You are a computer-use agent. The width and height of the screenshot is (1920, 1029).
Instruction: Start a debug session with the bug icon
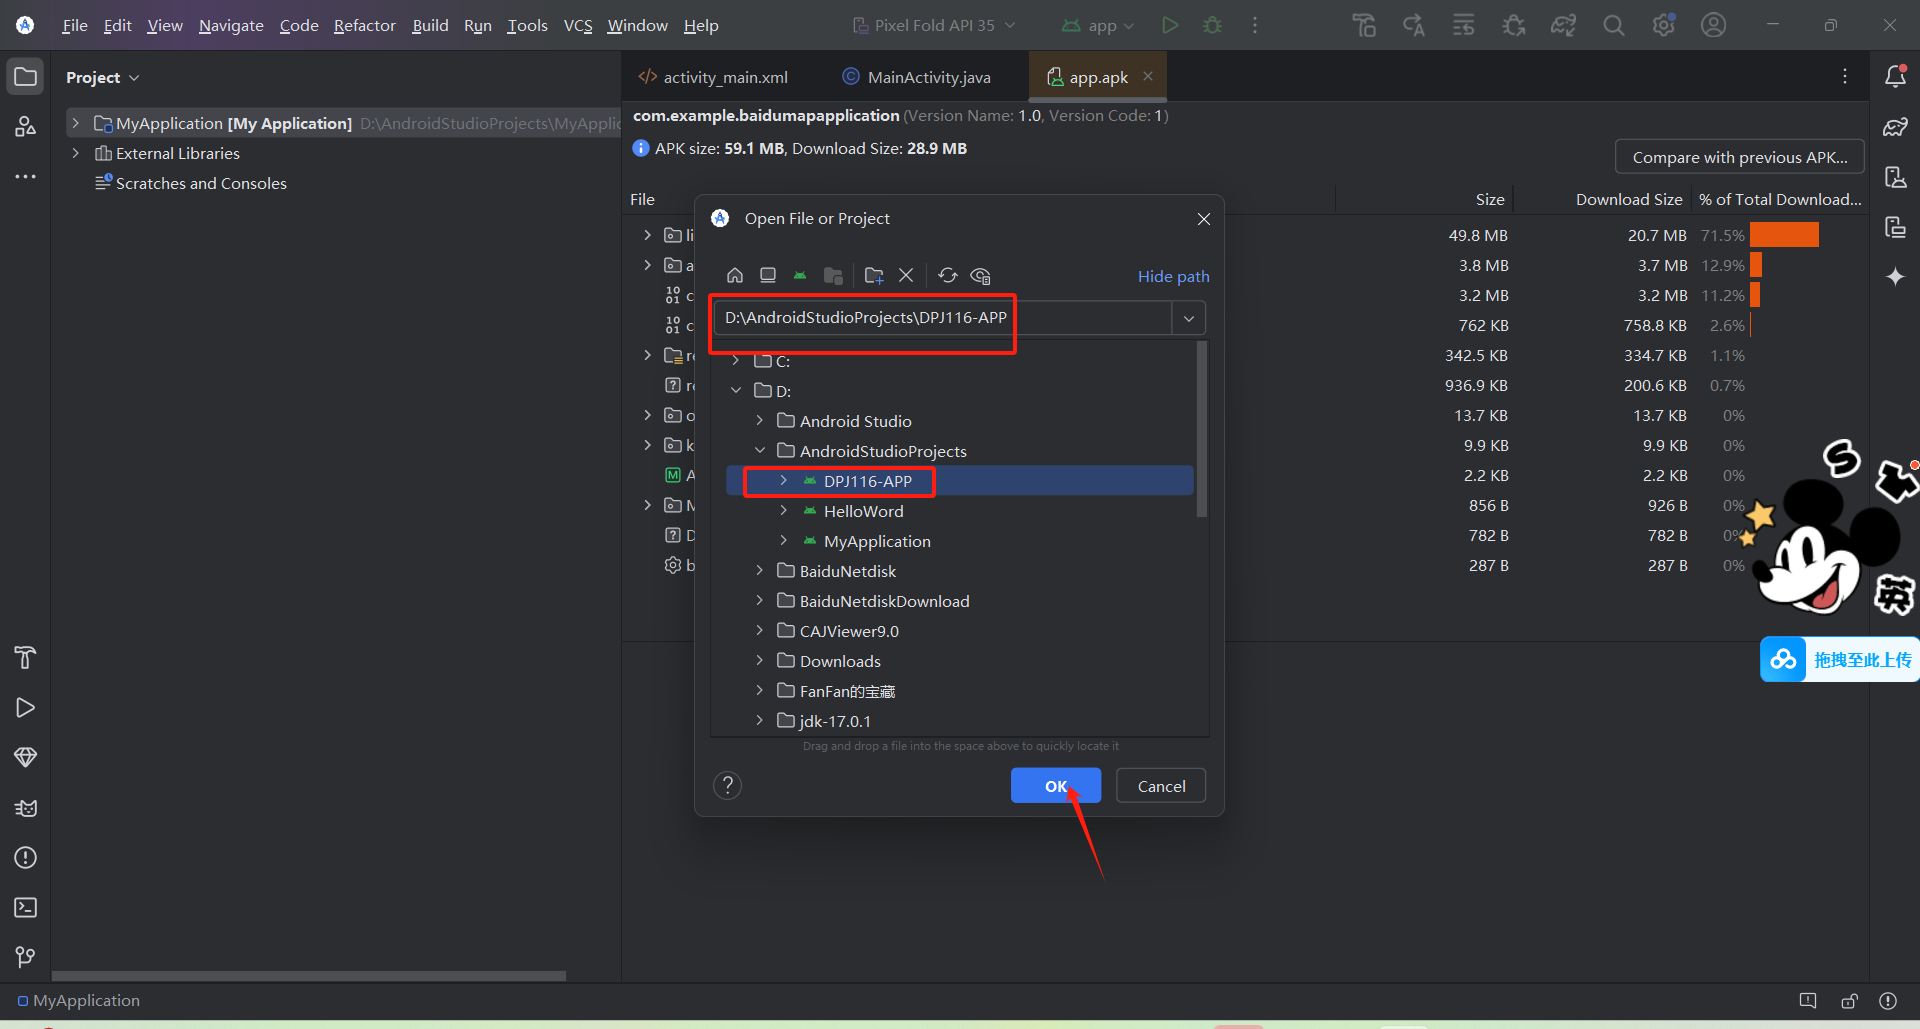1212,25
